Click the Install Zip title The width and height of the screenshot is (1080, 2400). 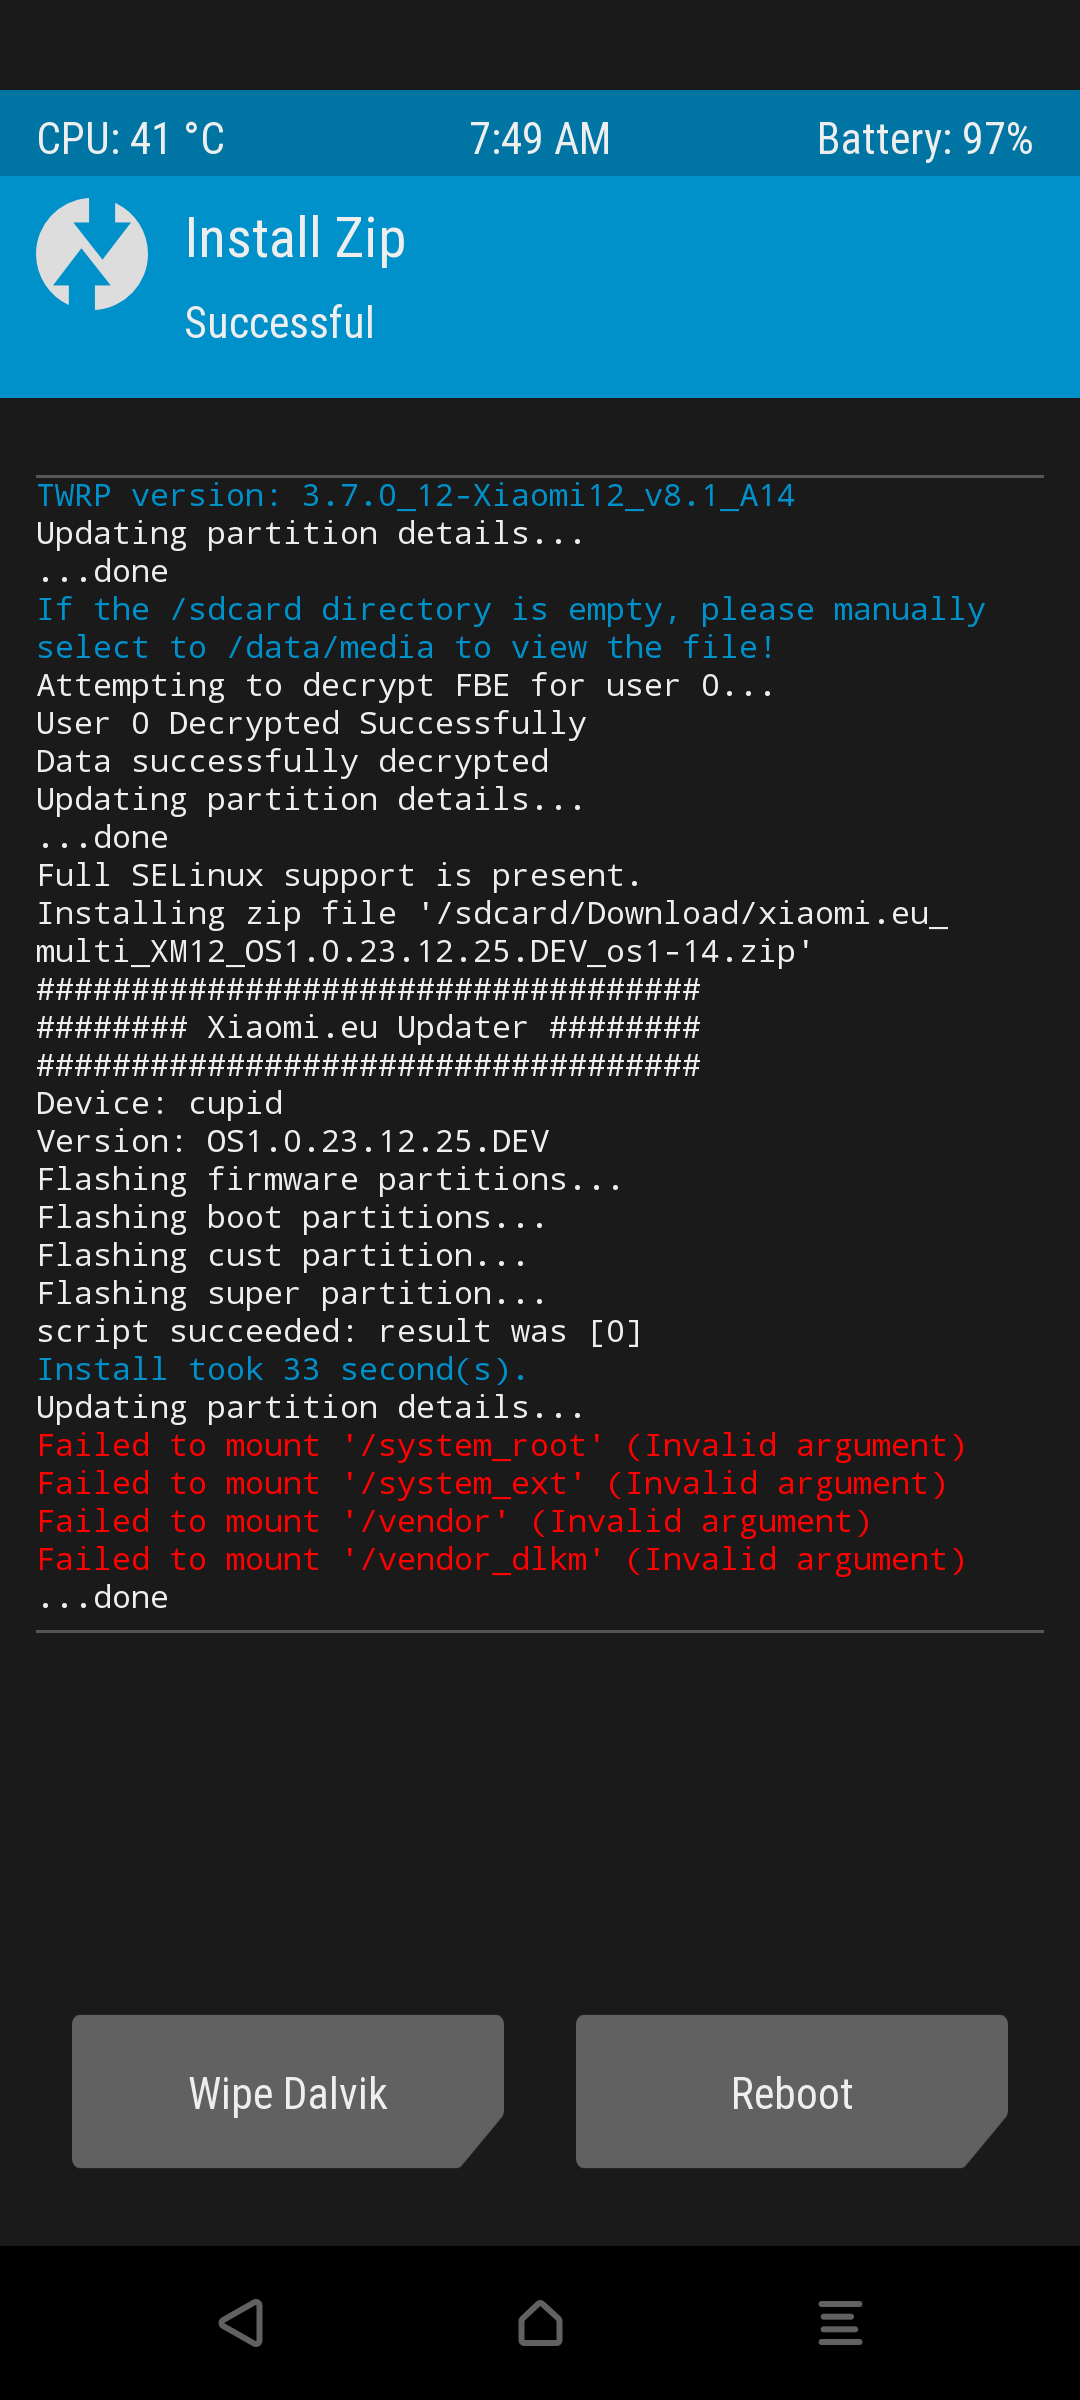(296, 239)
